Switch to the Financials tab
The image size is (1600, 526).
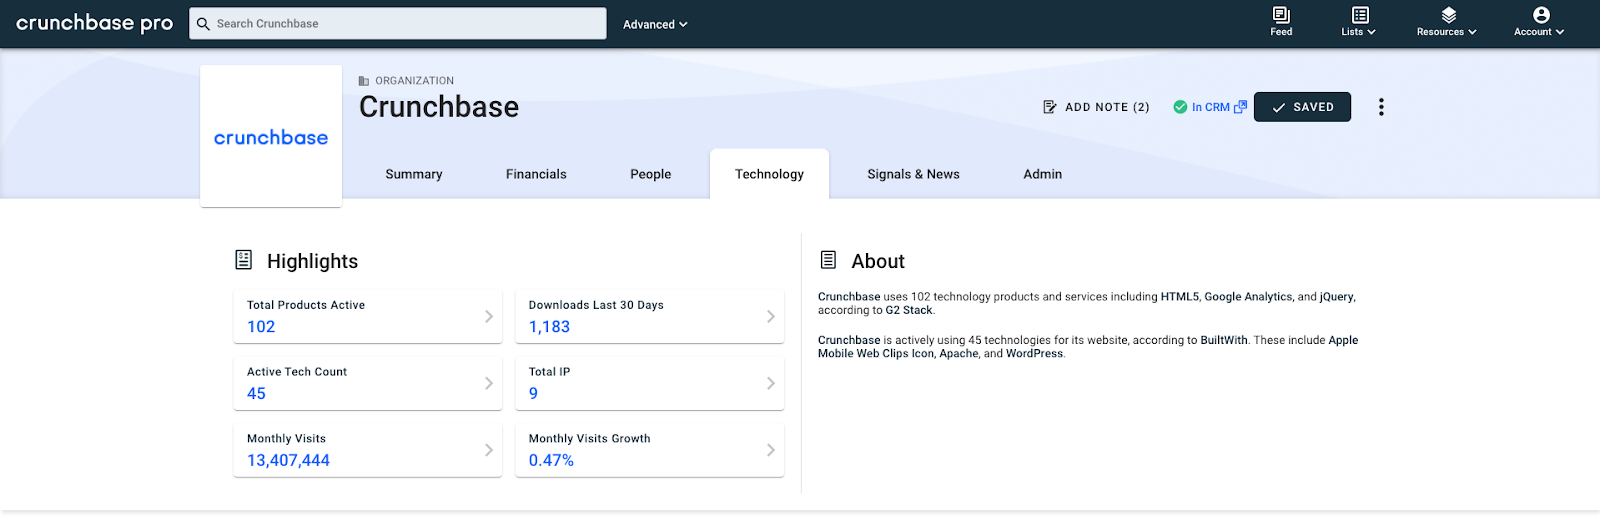click(536, 174)
